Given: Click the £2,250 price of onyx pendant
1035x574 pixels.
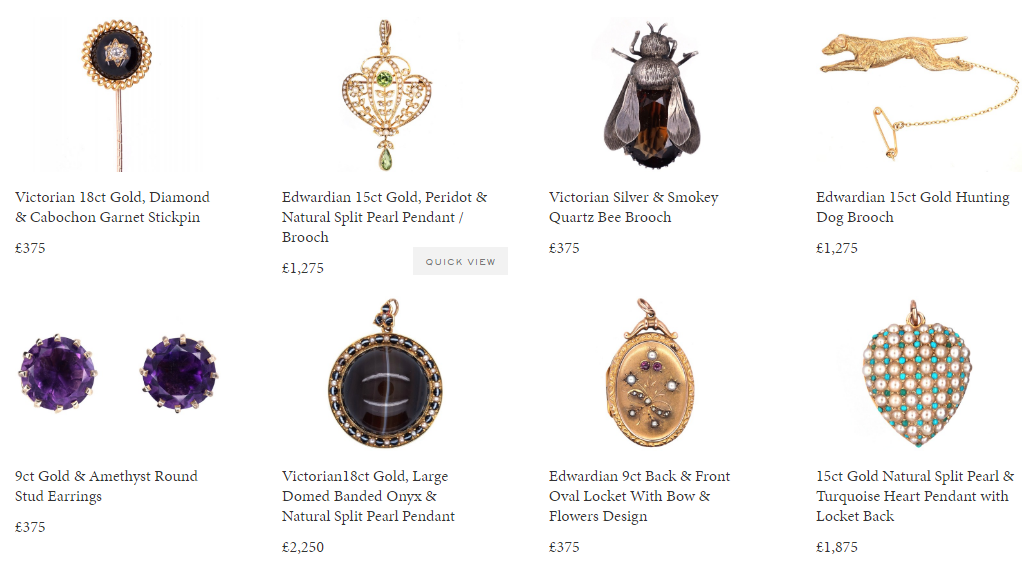Looking at the screenshot, I should click(303, 547).
